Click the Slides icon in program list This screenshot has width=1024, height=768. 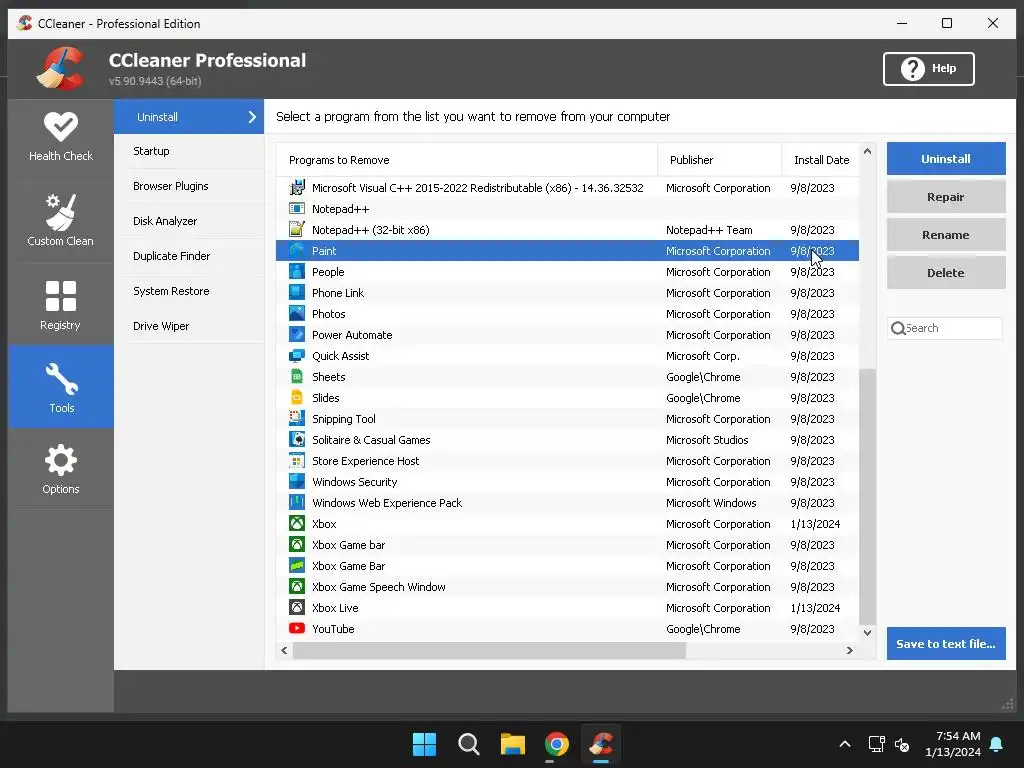(x=296, y=398)
